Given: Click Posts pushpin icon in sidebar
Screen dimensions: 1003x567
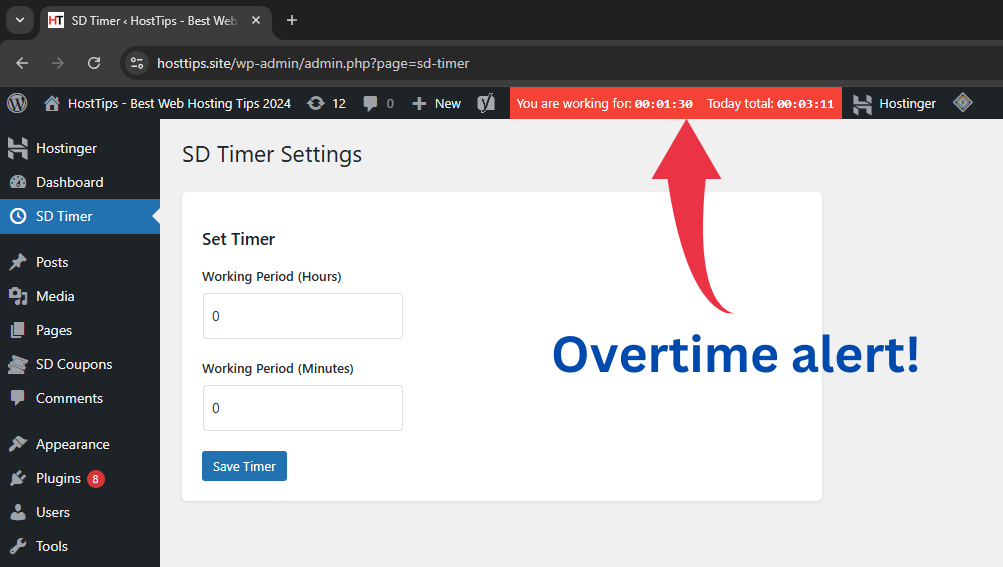Looking at the screenshot, I should tap(18, 262).
